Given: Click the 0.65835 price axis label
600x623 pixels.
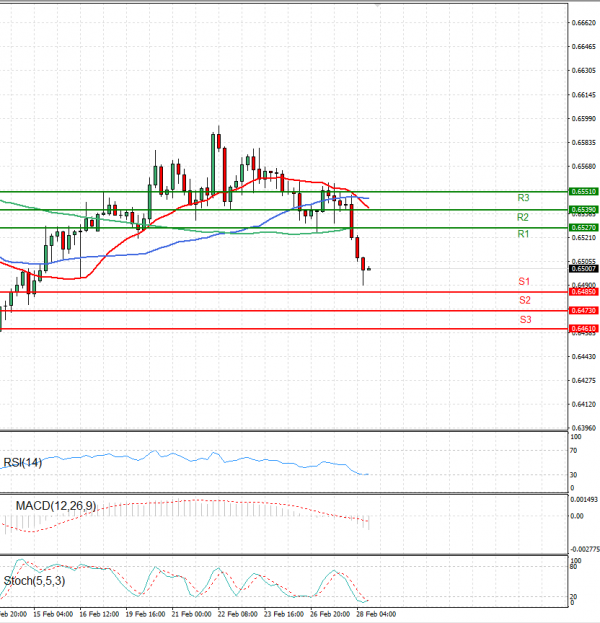Looking at the screenshot, I should (584, 143).
